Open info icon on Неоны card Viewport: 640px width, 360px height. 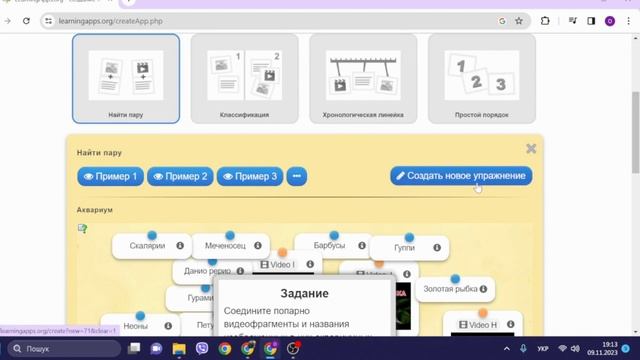[x=168, y=326]
